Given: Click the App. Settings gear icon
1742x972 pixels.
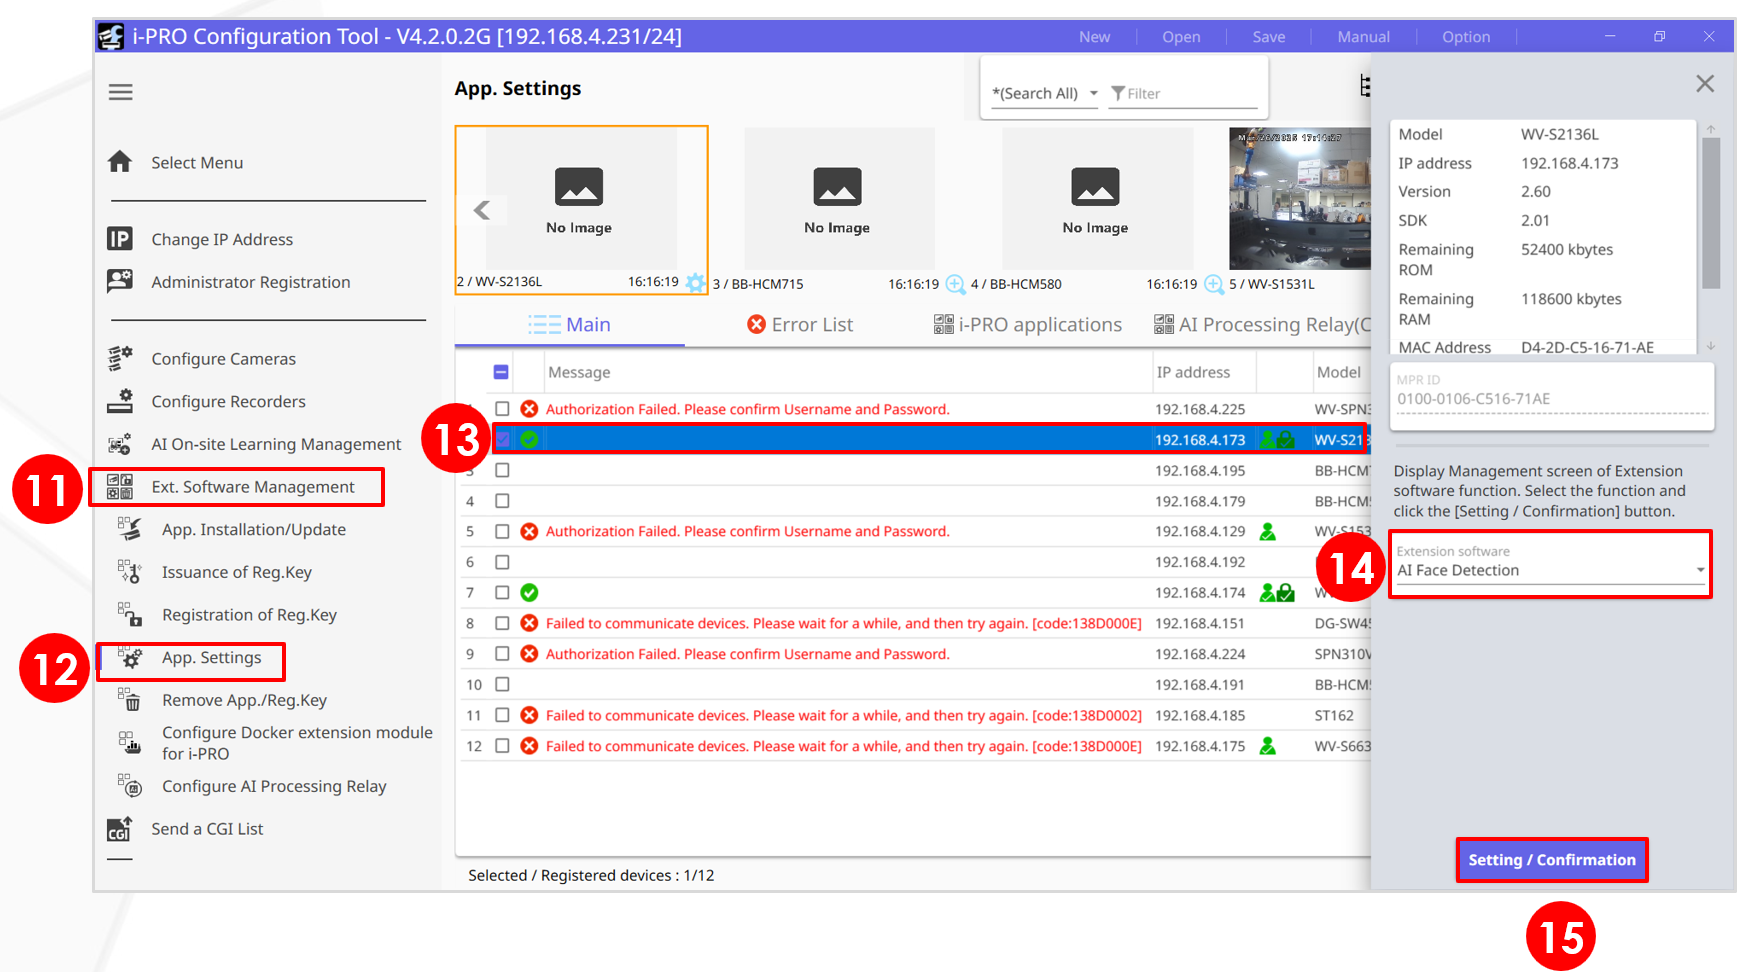Looking at the screenshot, I should (130, 657).
